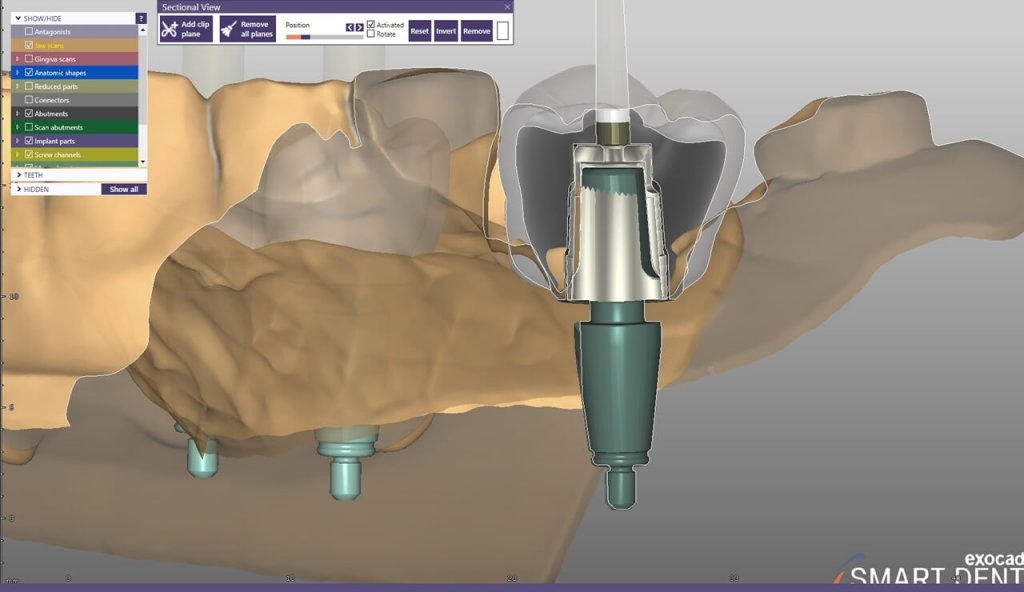
Task: Enable the Rotate checkbox
Action: tap(371, 33)
